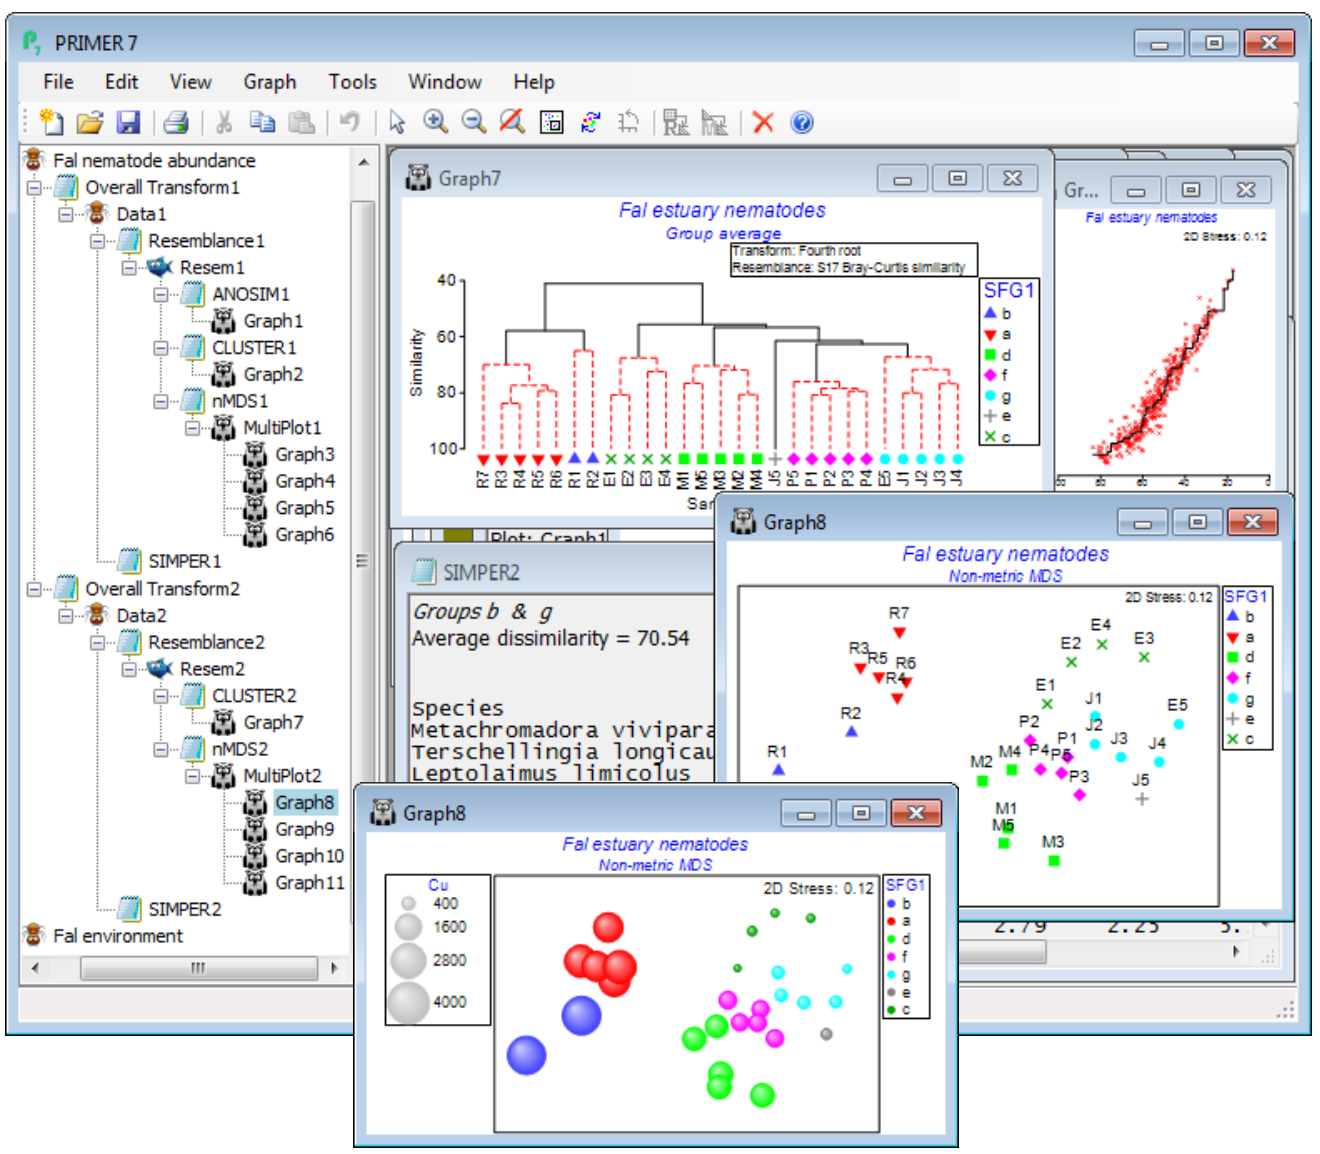The width and height of the screenshot is (1320, 1154).
Task: Open help via blue question mark icon
Action: pos(802,122)
